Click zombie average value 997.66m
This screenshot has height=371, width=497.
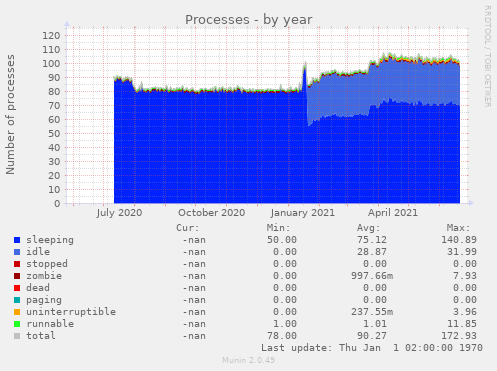coord(372,276)
